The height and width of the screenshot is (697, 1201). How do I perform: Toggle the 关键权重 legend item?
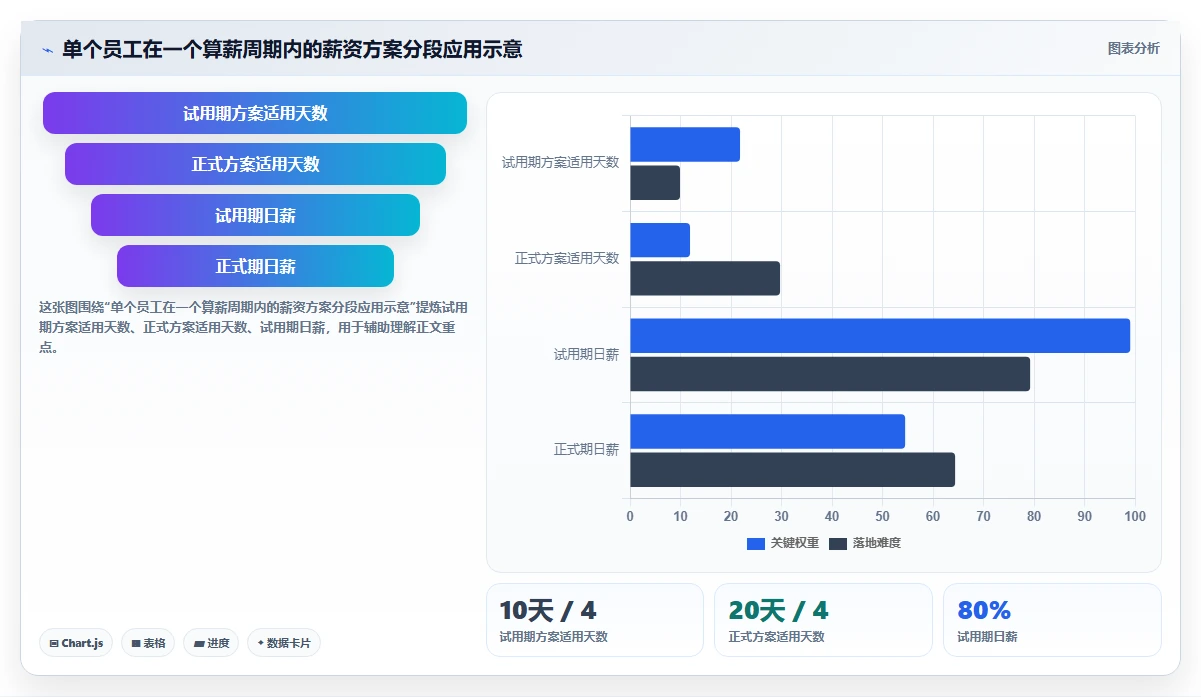tap(783, 543)
